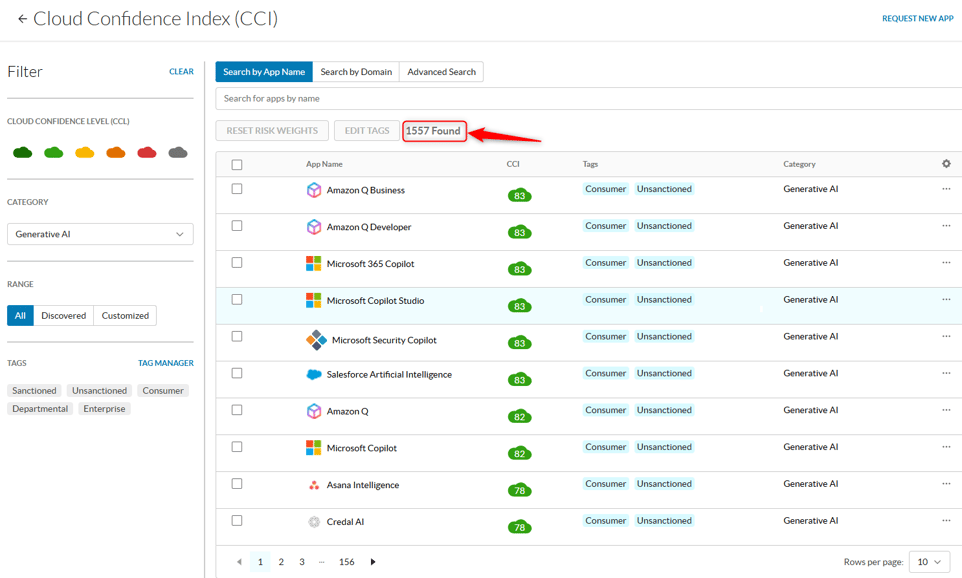Click the CCI score 78 badge for Asana Intelligence
962x578 pixels.
pyautogui.click(x=520, y=490)
